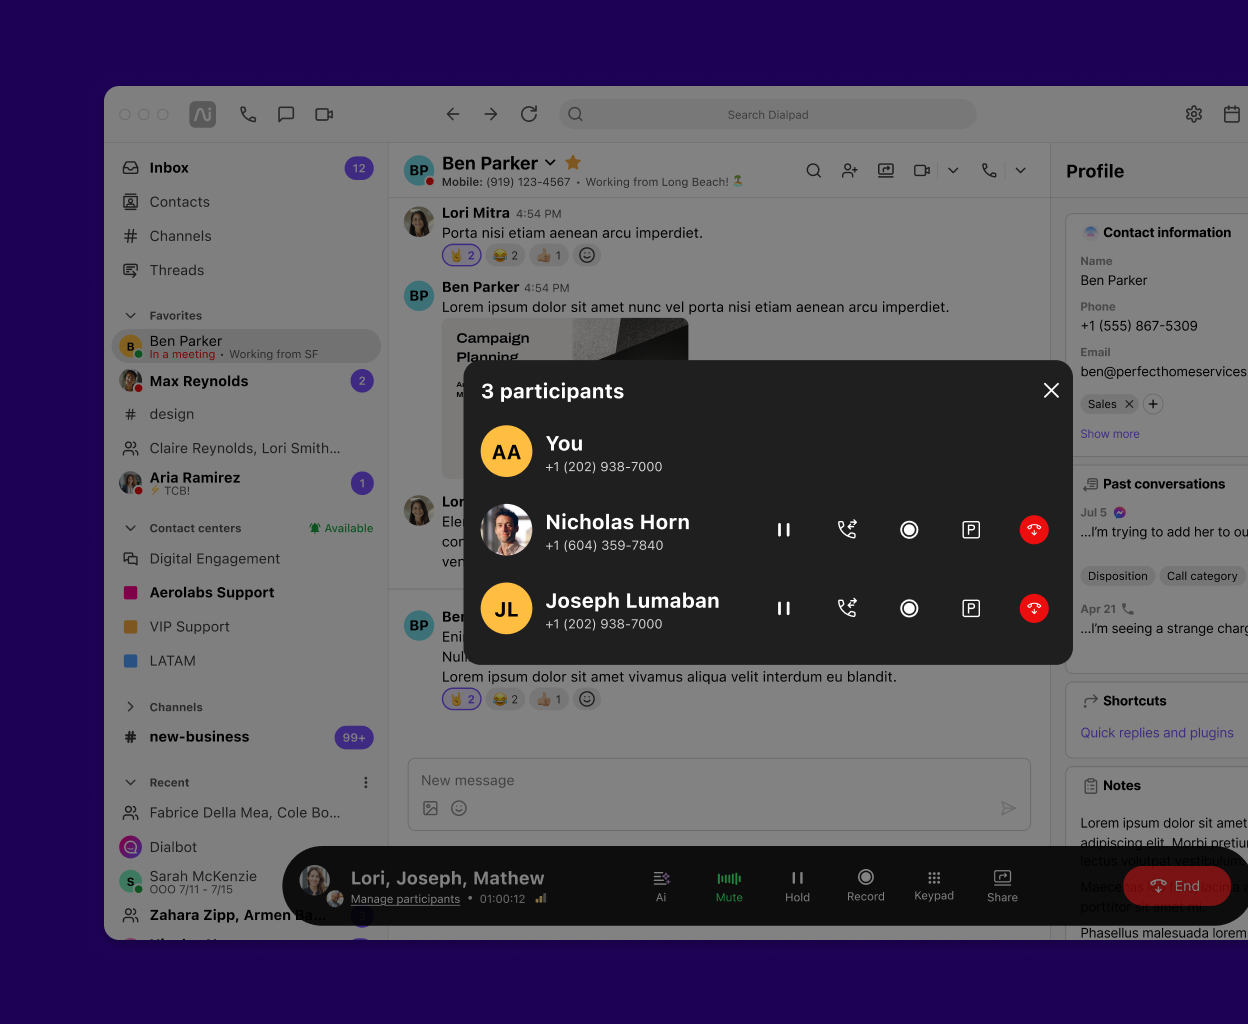The image size is (1248, 1024).
Task: Share your screen from the call bar
Action: [1001, 886]
